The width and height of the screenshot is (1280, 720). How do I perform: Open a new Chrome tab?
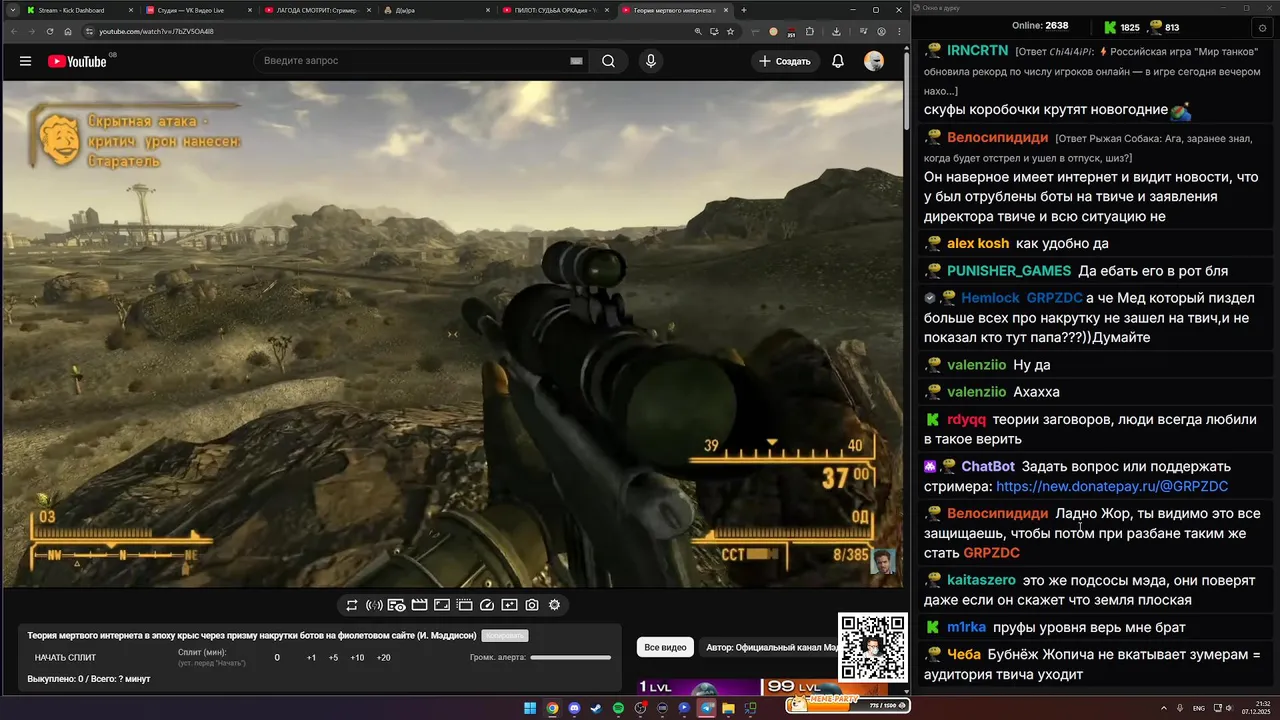[x=743, y=10]
